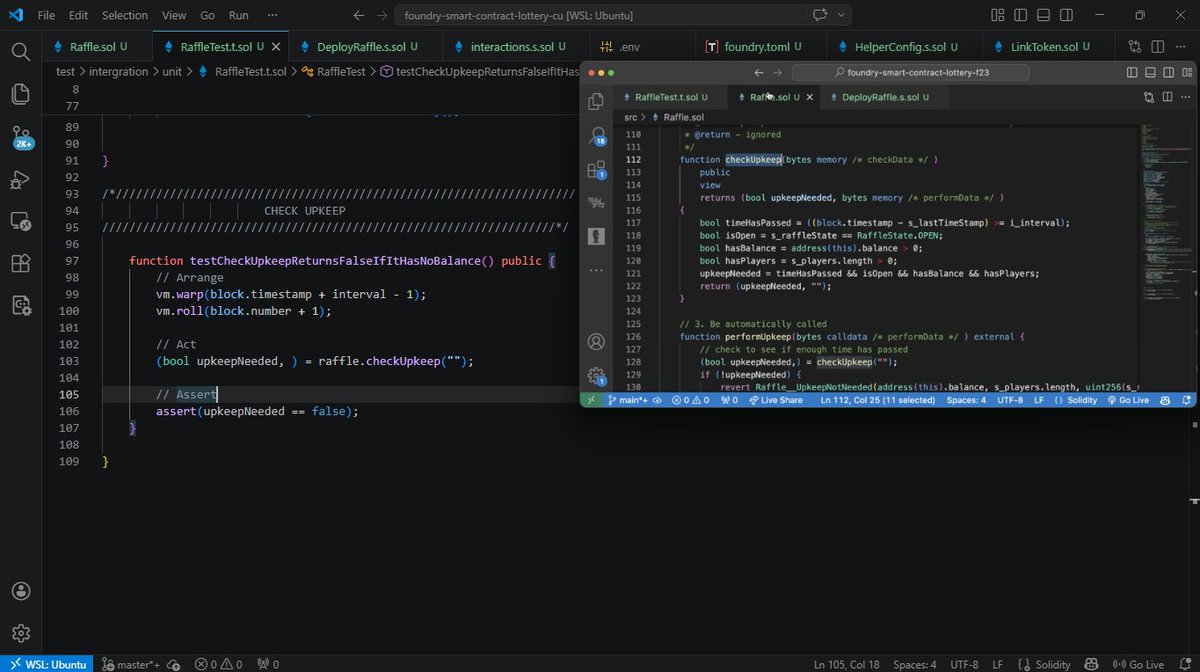Viewport: 1200px width, 672px height.
Task: Click the Go Live server icon in the status bar
Action: click(1139, 663)
